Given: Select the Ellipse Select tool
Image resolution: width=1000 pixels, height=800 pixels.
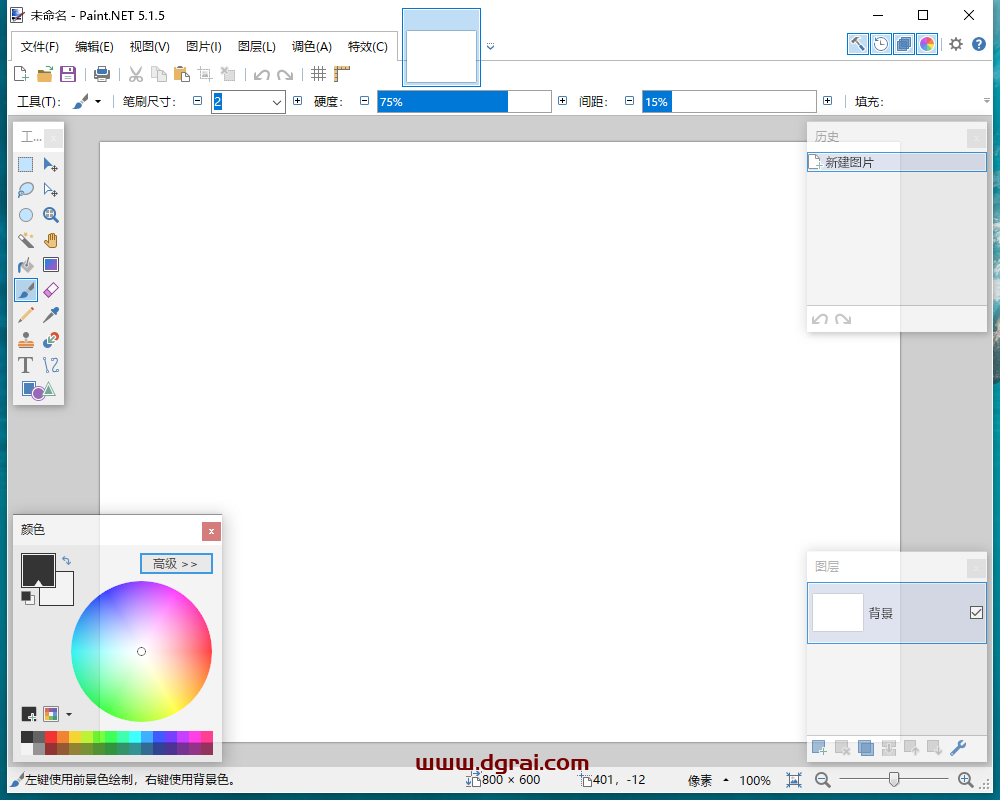Looking at the screenshot, I should [26, 215].
